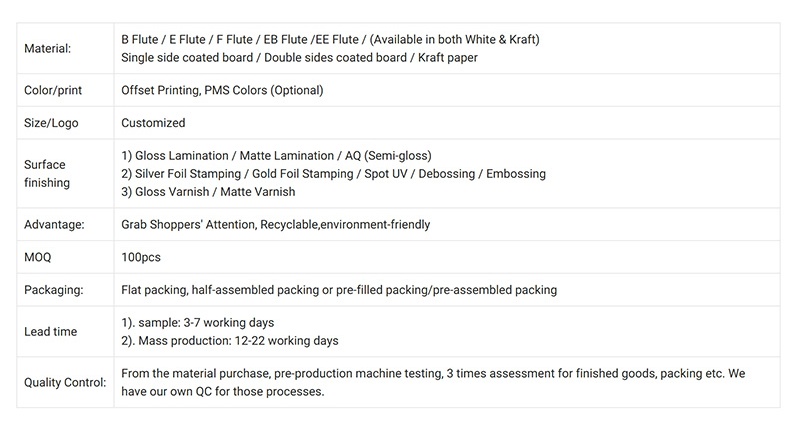800x429 pixels.
Task: Select Offset Printing, PMS Colors text
Action: coord(222,90)
